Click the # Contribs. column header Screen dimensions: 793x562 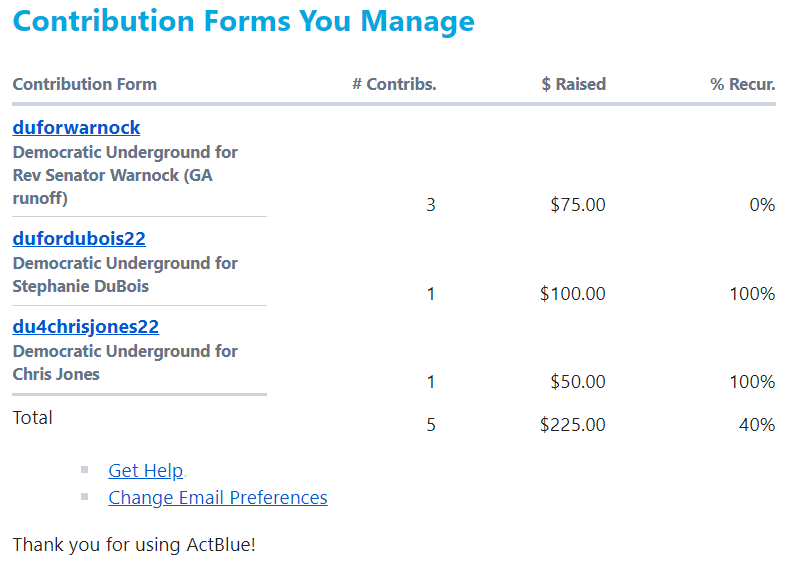click(x=394, y=84)
